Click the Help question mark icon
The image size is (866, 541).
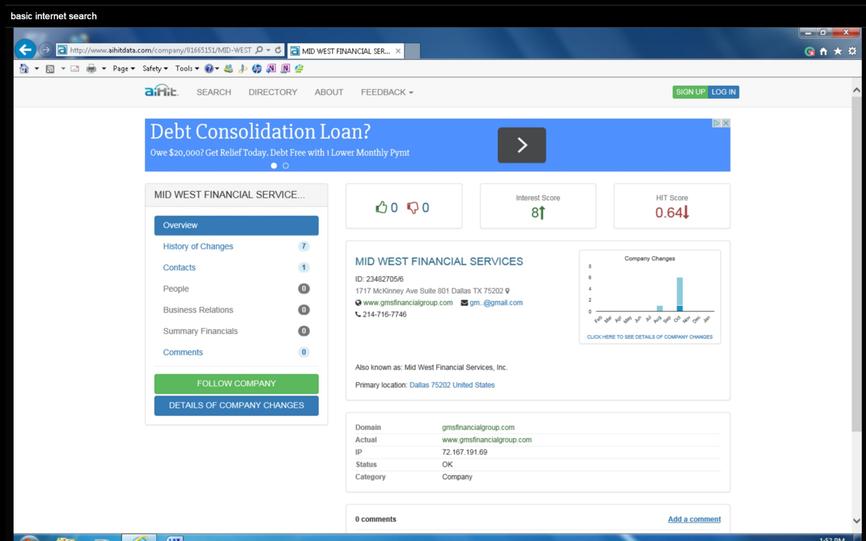(209, 68)
